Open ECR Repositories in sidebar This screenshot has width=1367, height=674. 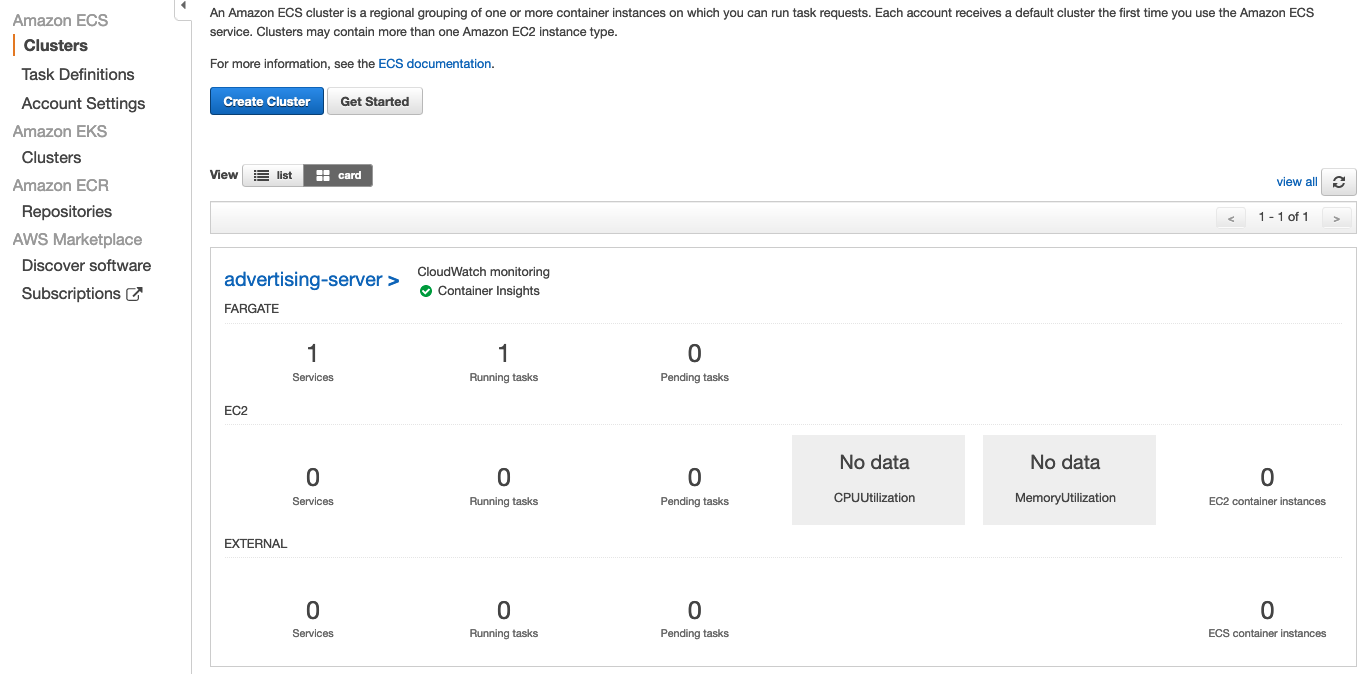(x=67, y=212)
